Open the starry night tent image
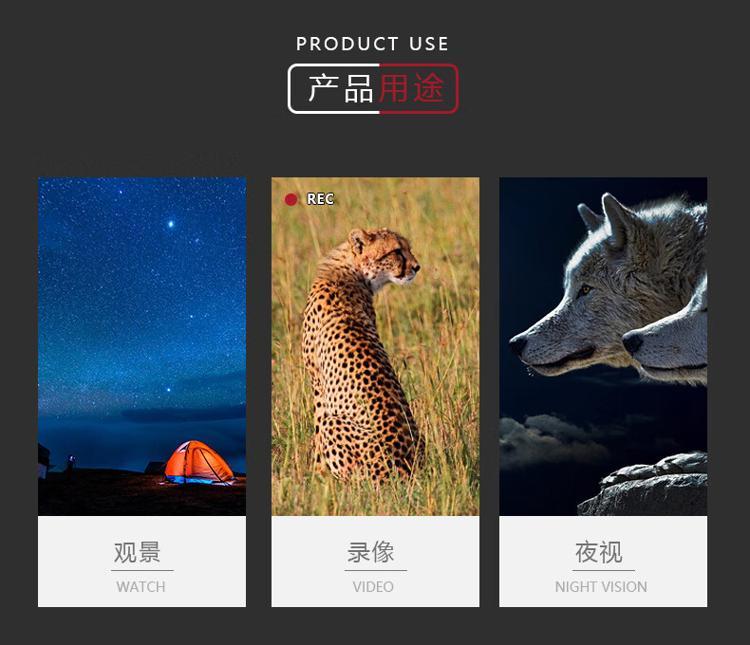The width and height of the screenshot is (750, 645). [x=142, y=346]
